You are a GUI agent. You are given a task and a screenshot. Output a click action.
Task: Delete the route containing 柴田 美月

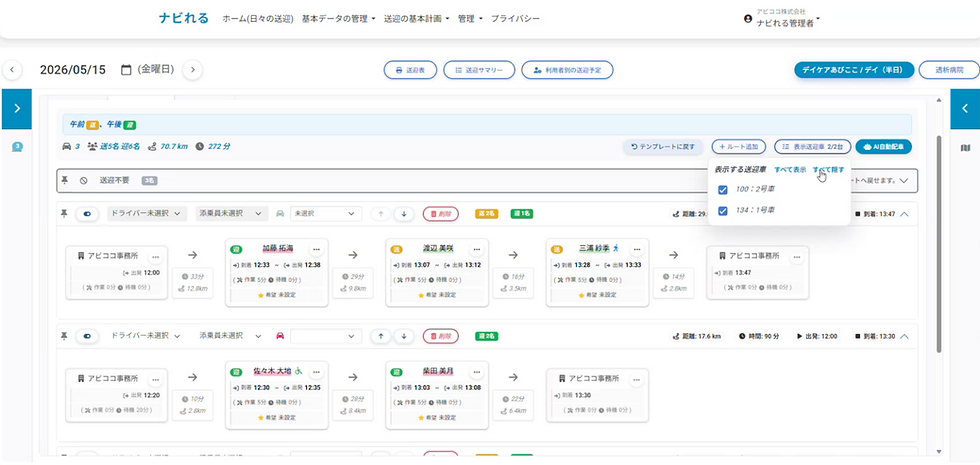point(441,336)
